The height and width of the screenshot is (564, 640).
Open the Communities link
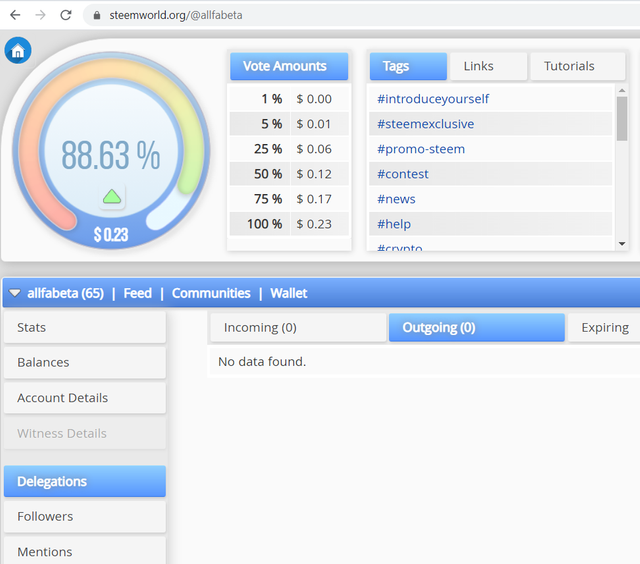coord(211,293)
